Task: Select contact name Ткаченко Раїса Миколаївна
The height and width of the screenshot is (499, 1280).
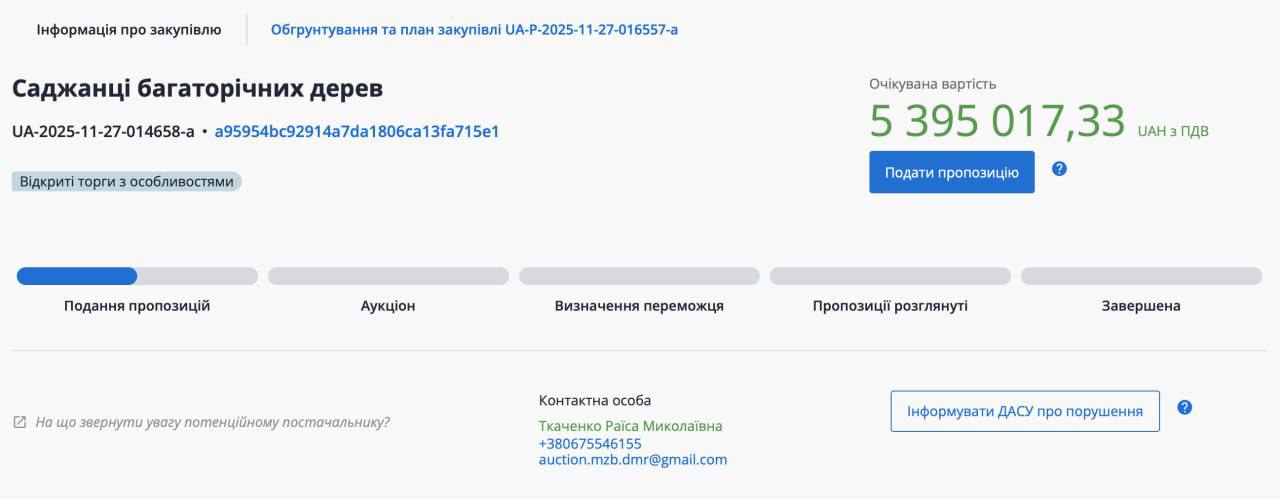Action: [x=630, y=426]
